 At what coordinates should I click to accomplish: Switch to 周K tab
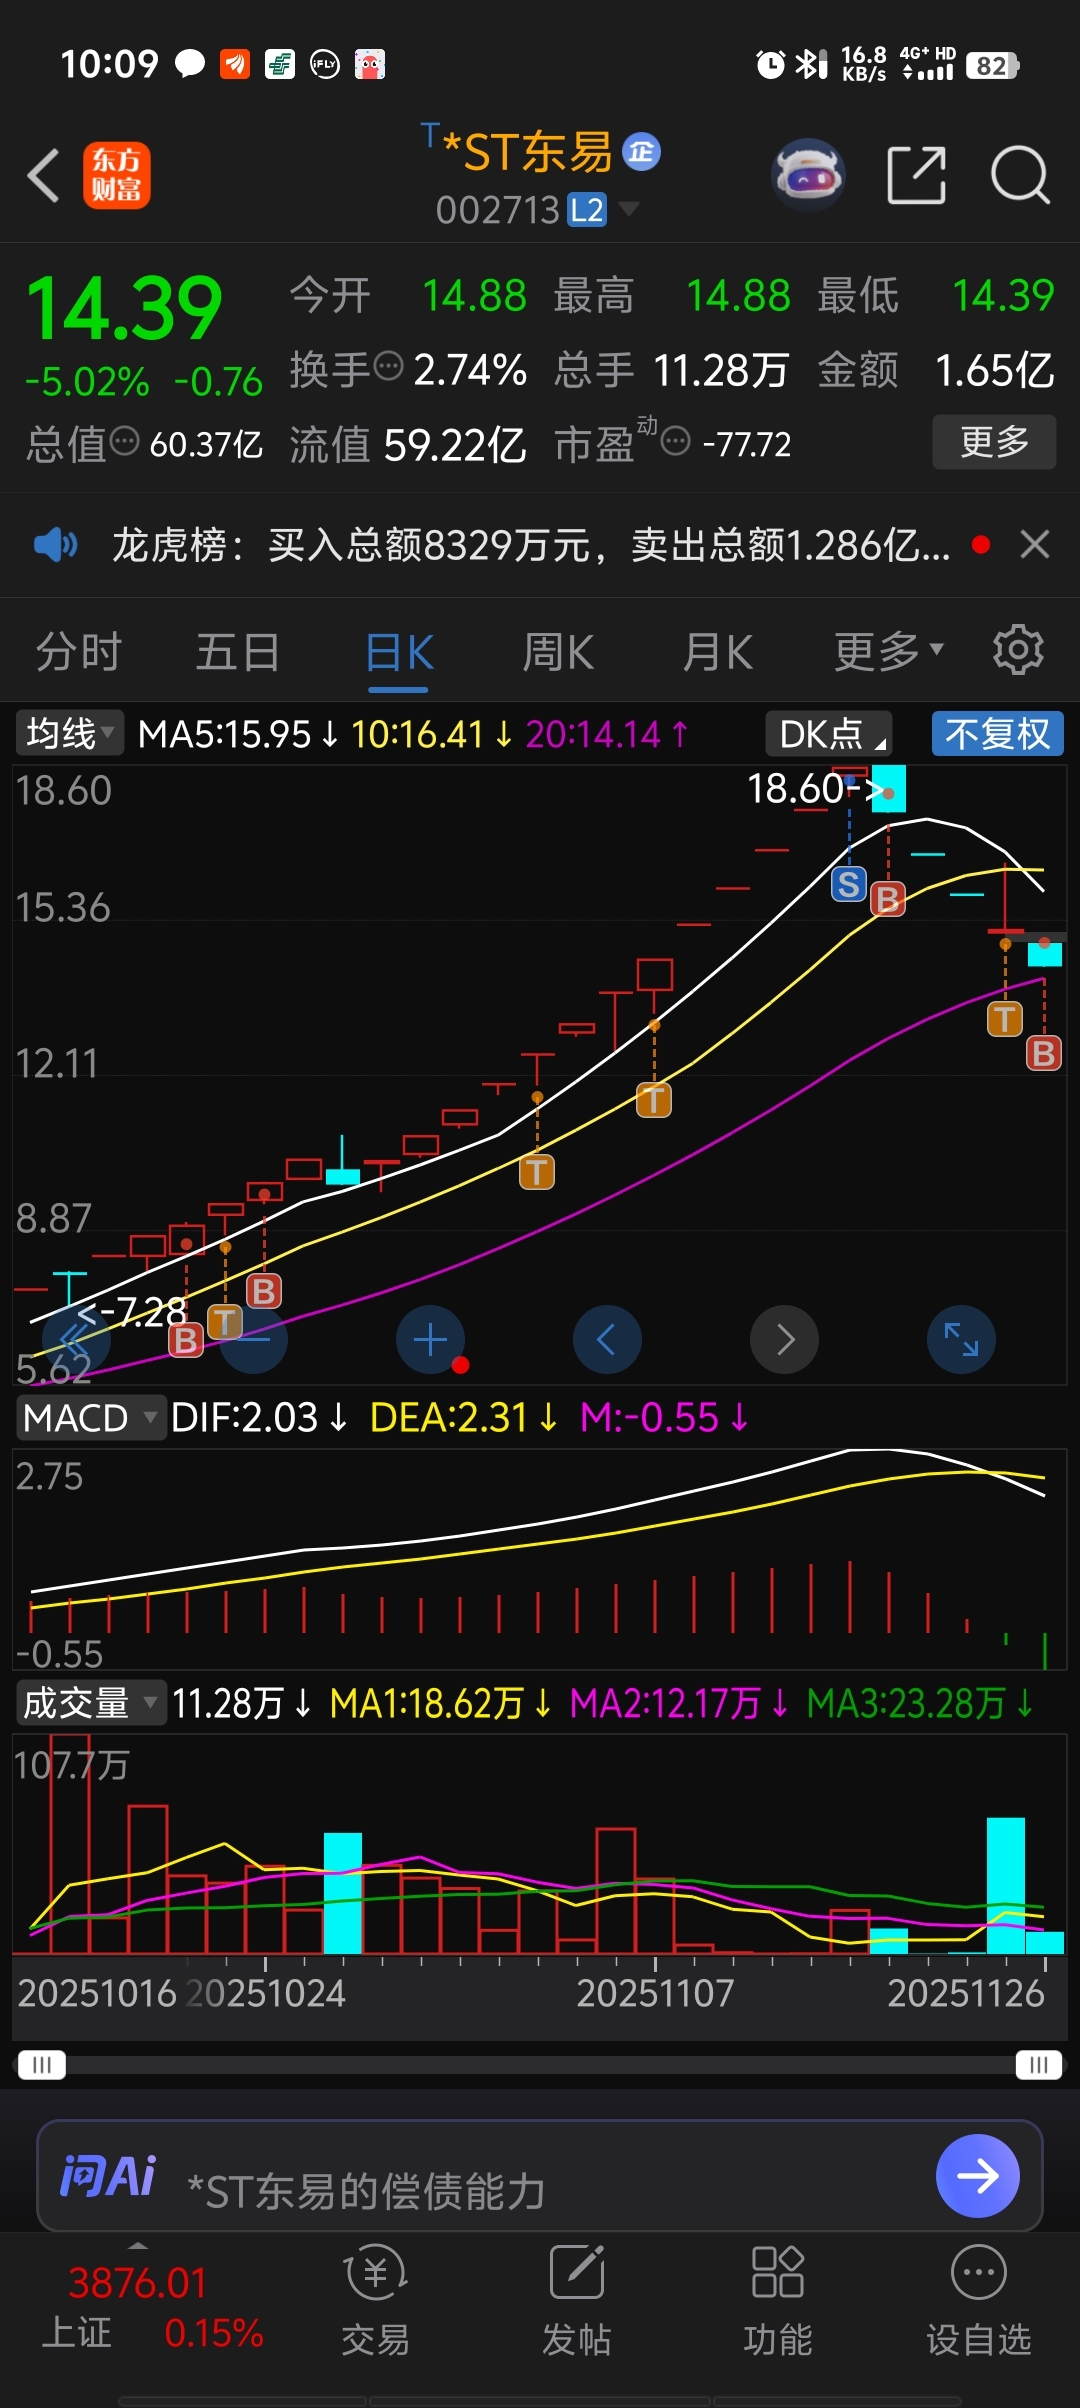click(x=558, y=653)
